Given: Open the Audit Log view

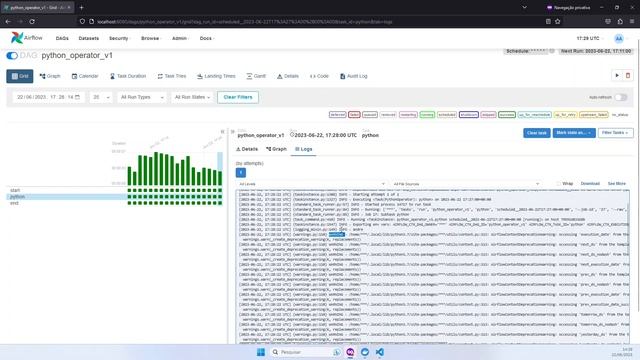Looking at the screenshot, I should coord(353,76).
